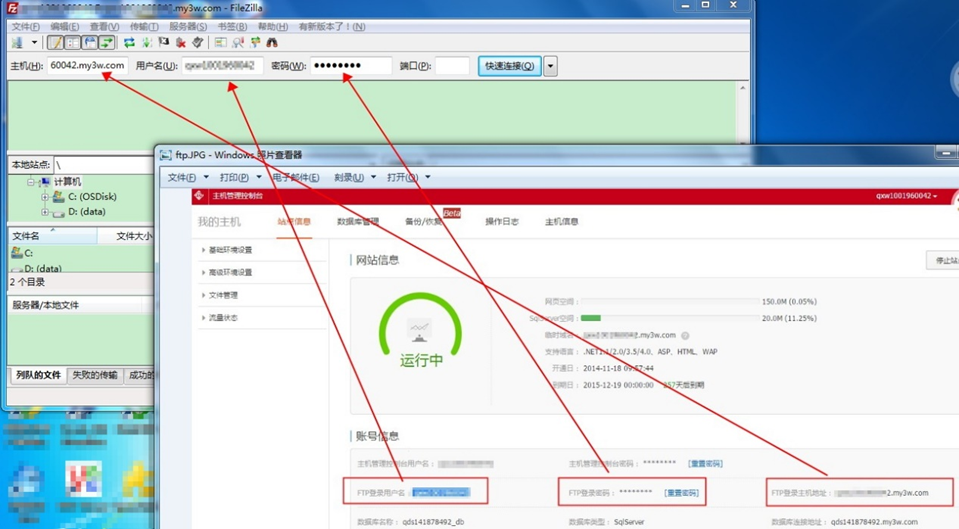Click the reconnect to last server icon
The width and height of the screenshot is (959, 529).
[x=197, y=43]
